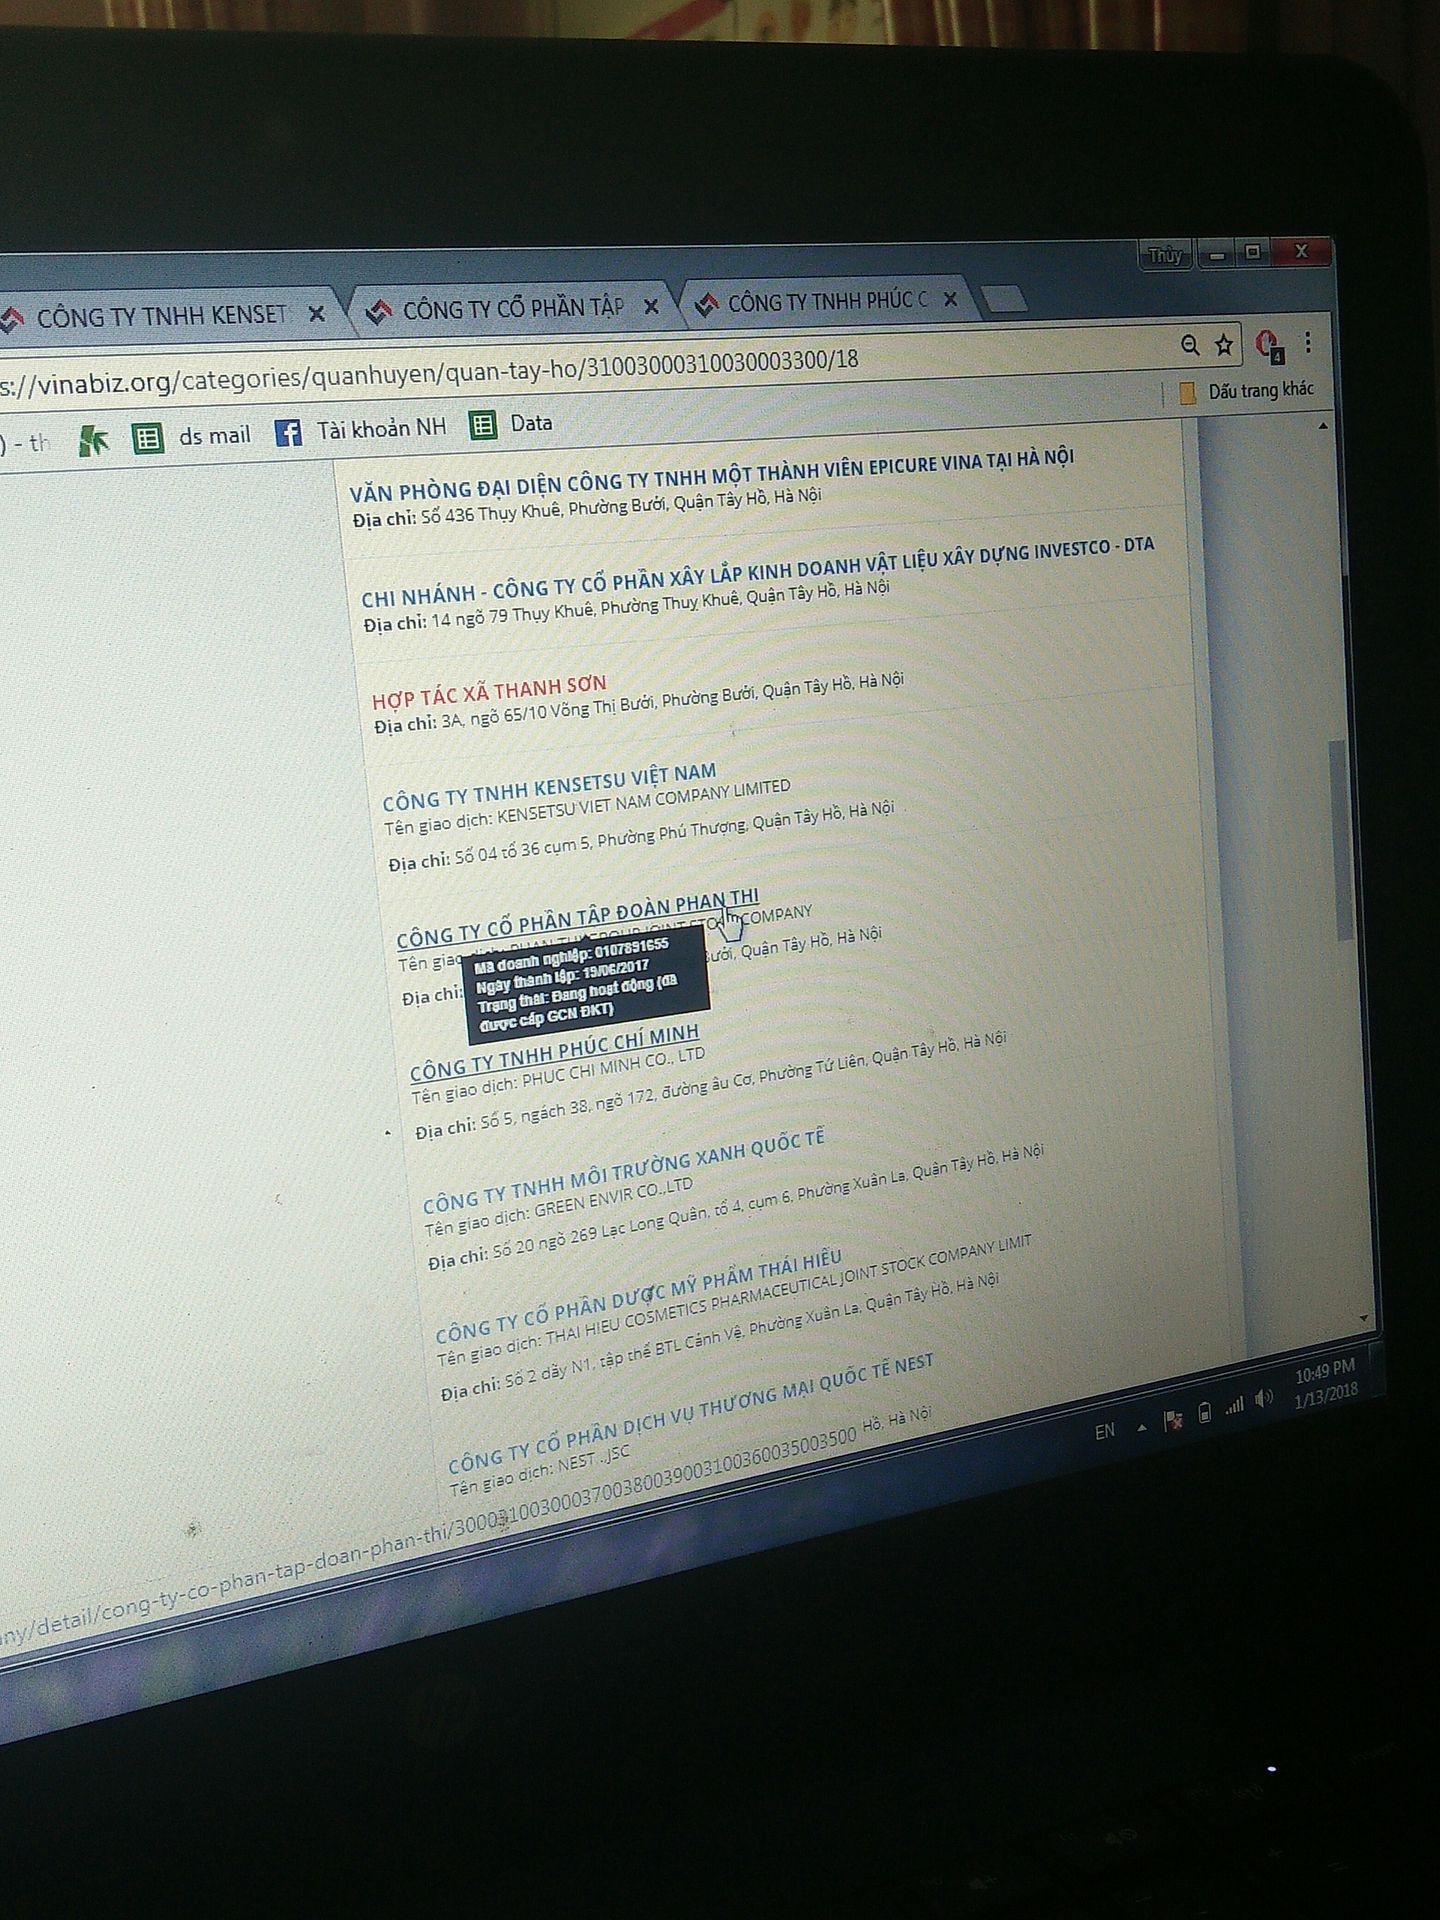The image size is (1440, 1920).
Task: Click address 14 ngõ 79 Thụy Khuê
Action: point(513,615)
